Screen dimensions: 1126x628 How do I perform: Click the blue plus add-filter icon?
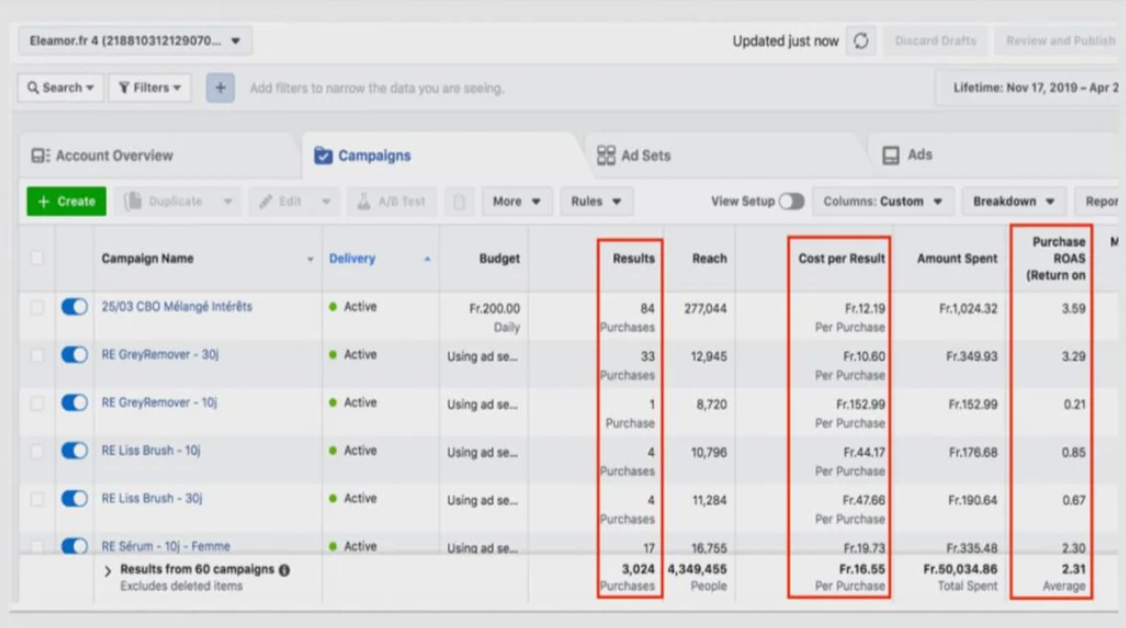pos(220,88)
